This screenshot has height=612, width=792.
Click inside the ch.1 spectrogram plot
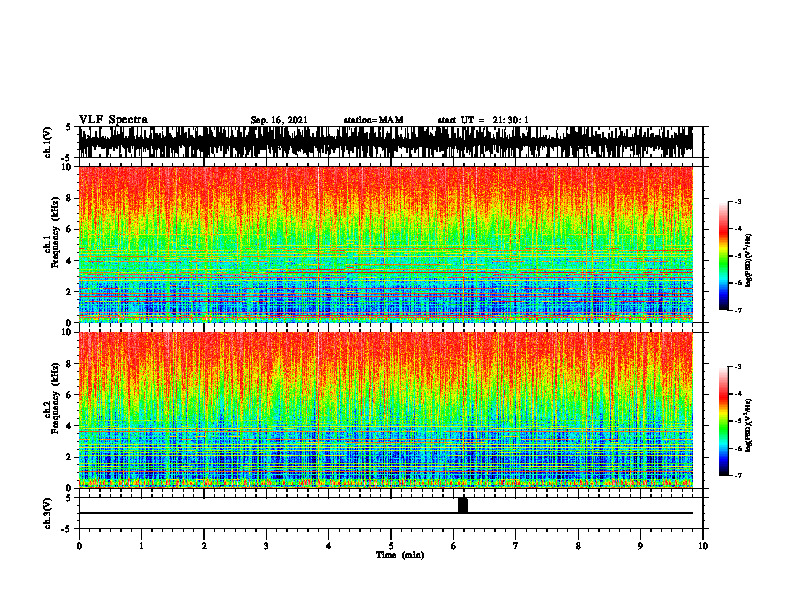(x=385, y=244)
